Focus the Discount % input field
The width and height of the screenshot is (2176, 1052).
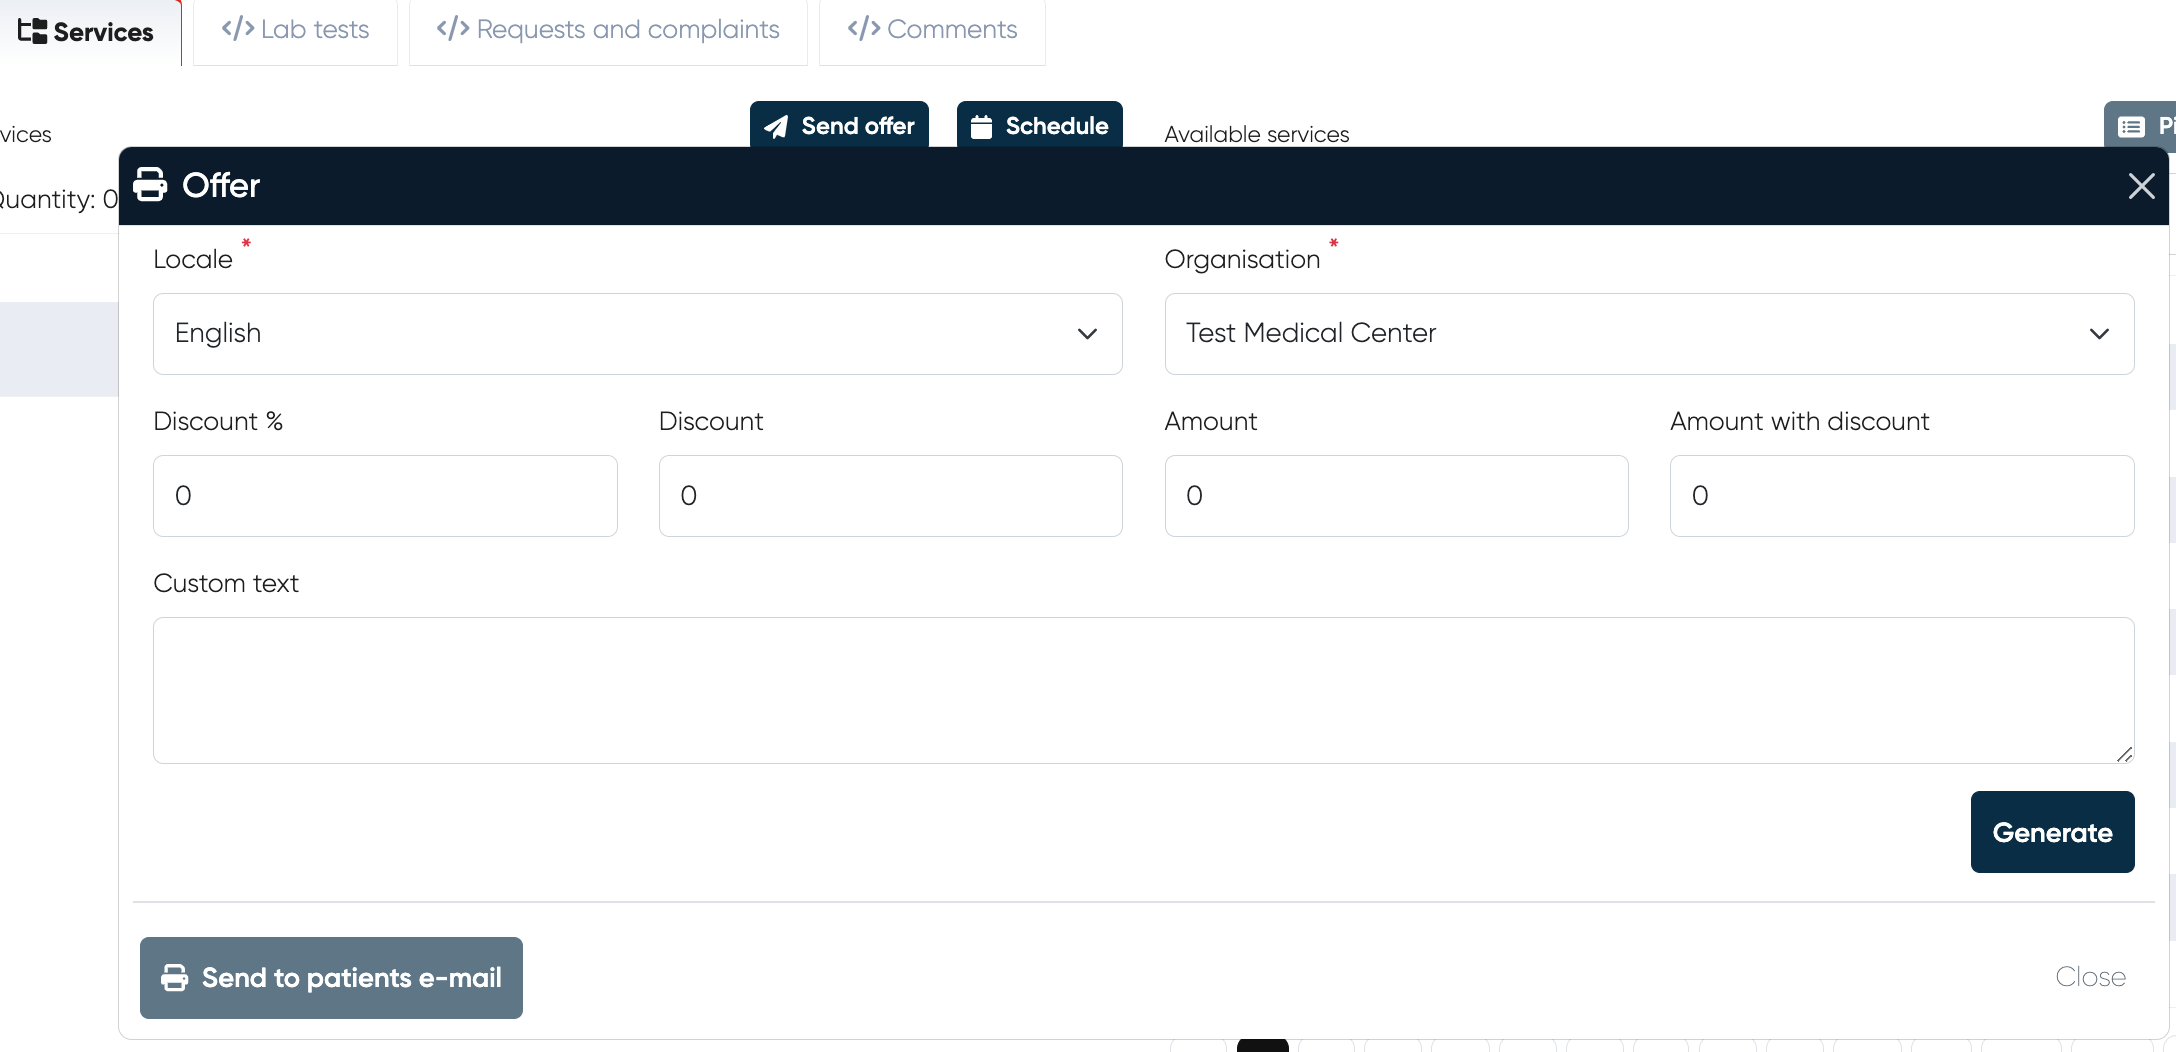385,496
